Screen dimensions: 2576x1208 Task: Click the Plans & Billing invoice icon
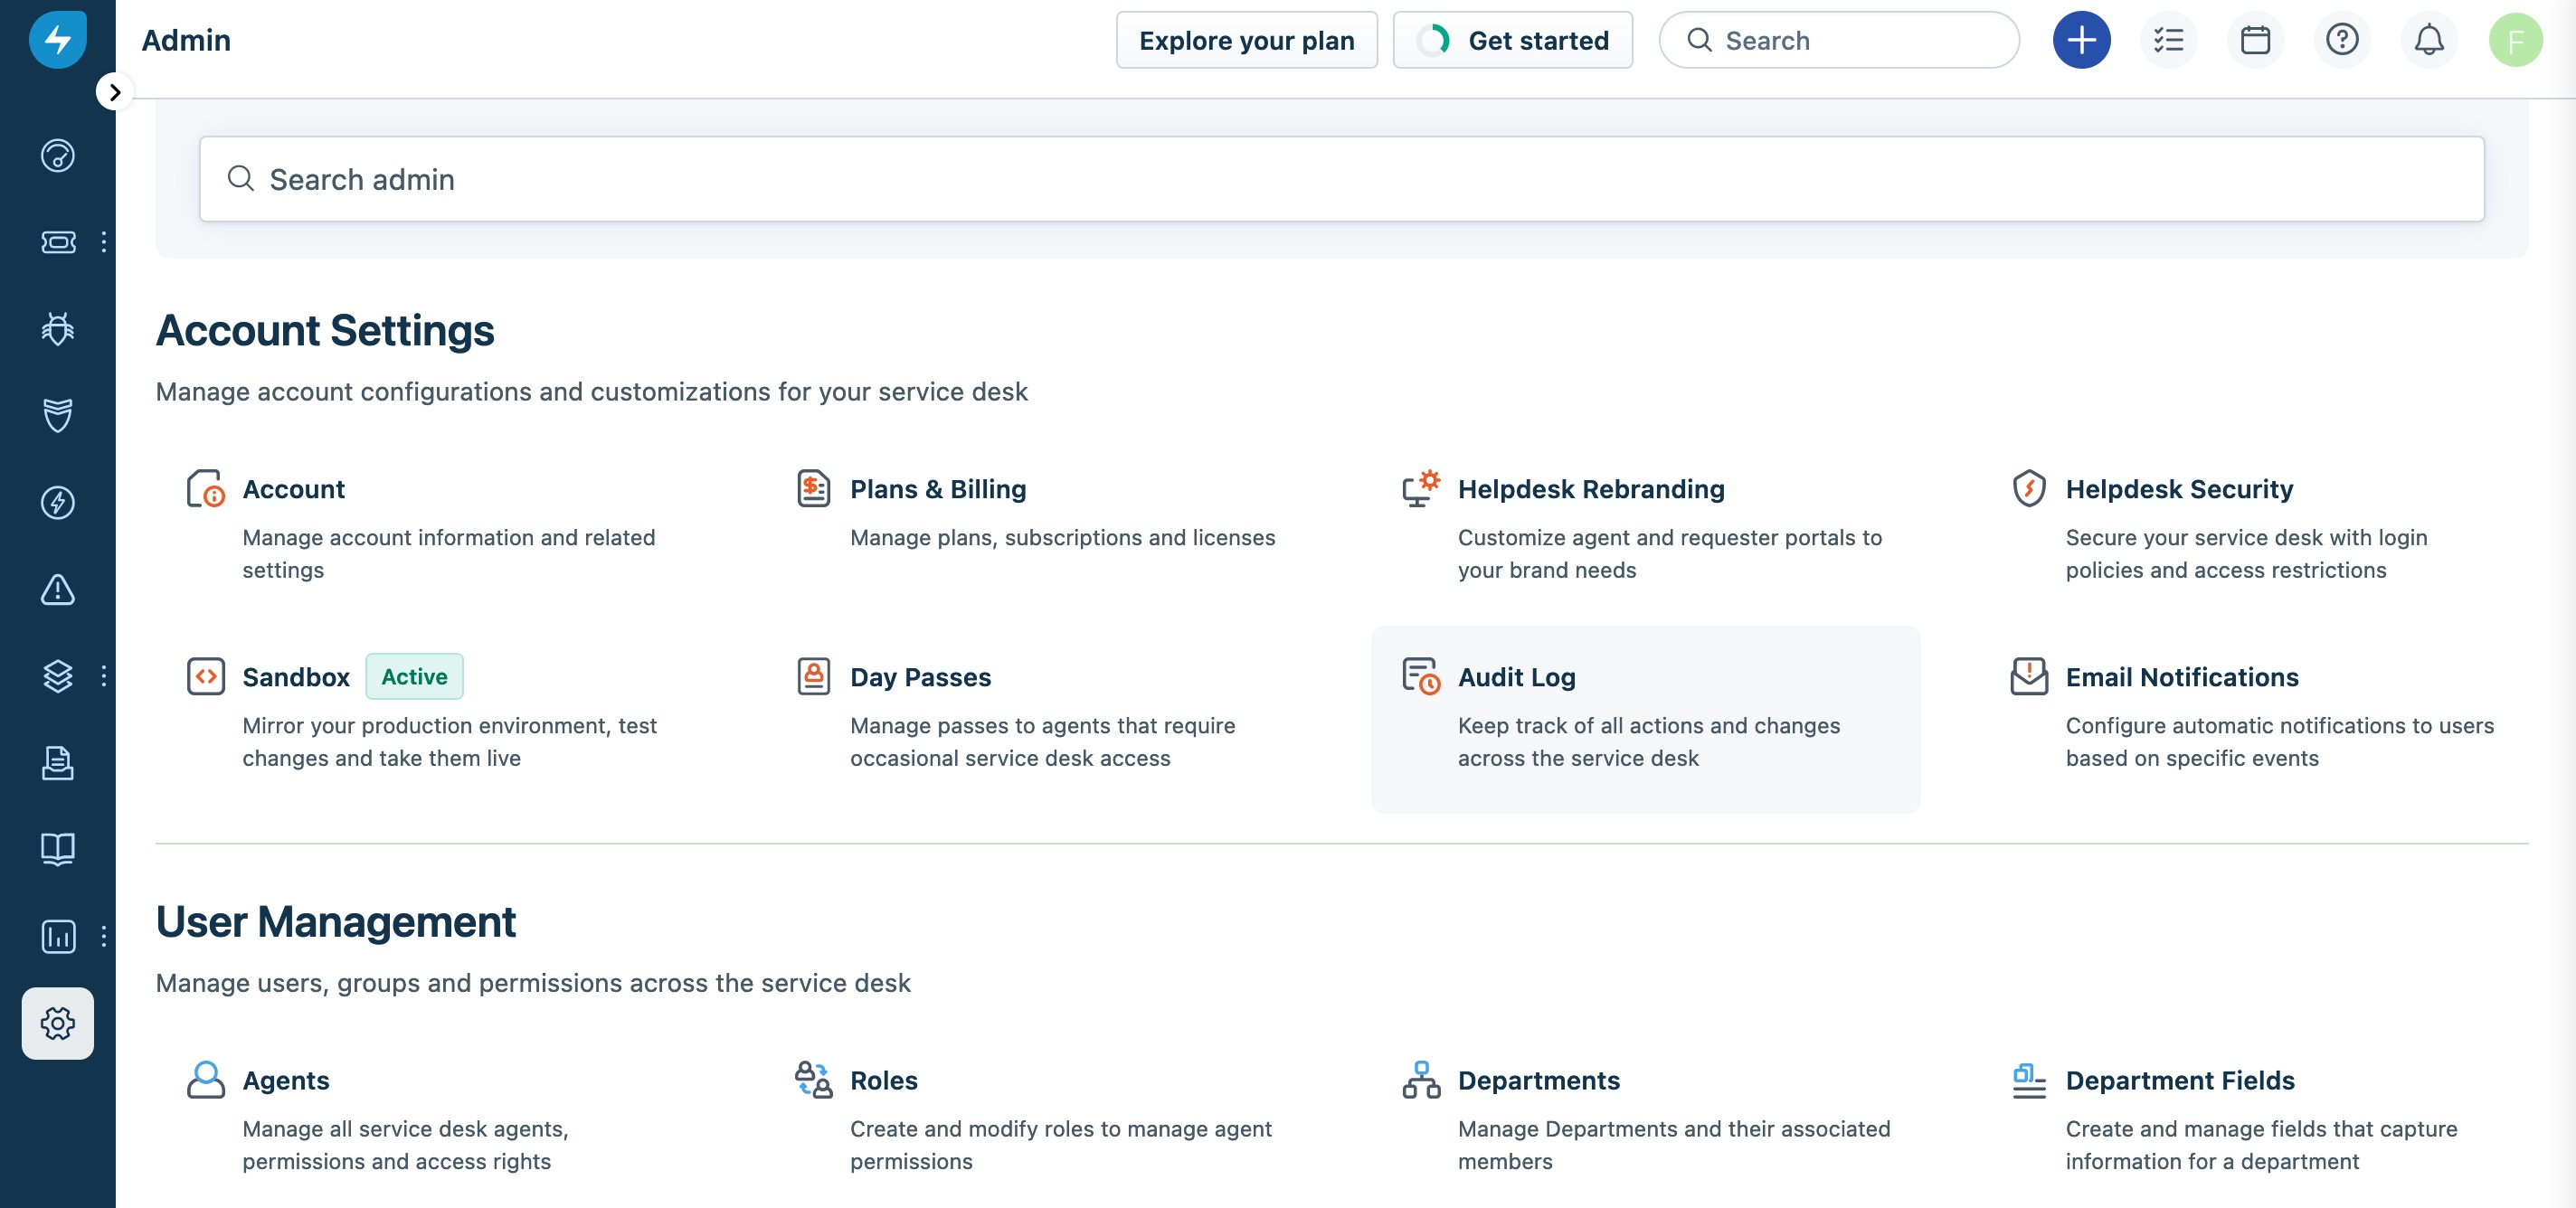click(813, 489)
